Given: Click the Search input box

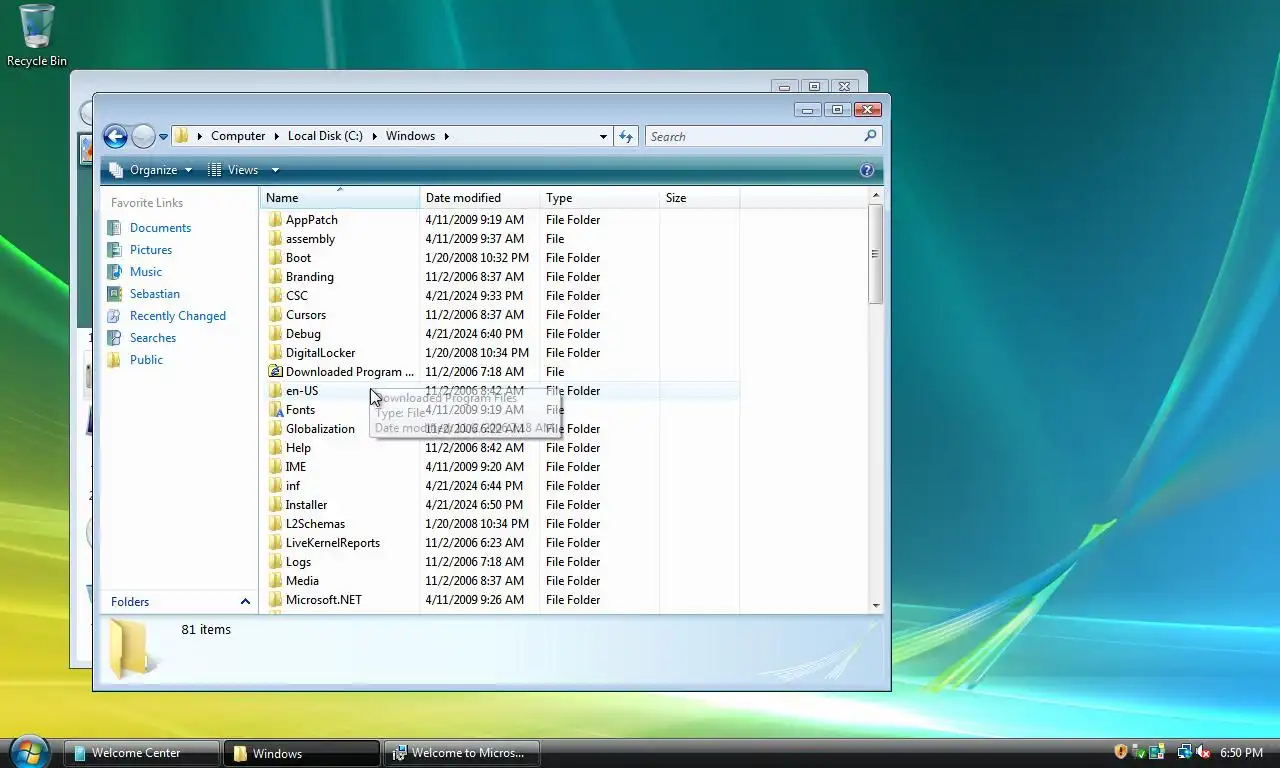Looking at the screenshot, I should [x=754, y=136].
